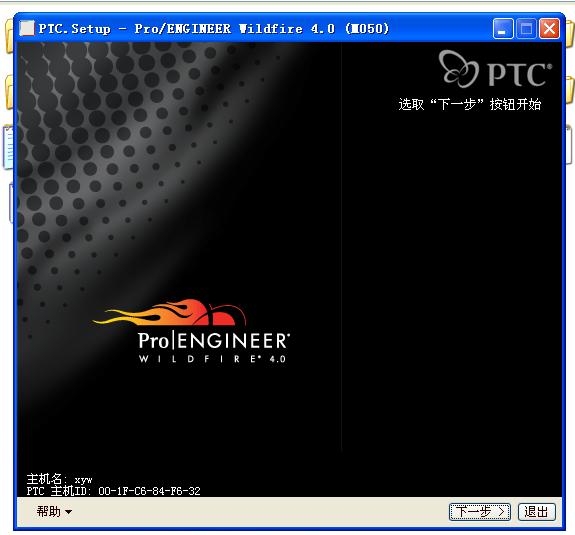The width and height of the screenshot is (575, 535).
Task: Close the PTC Setup window
Action: (549, 29)
